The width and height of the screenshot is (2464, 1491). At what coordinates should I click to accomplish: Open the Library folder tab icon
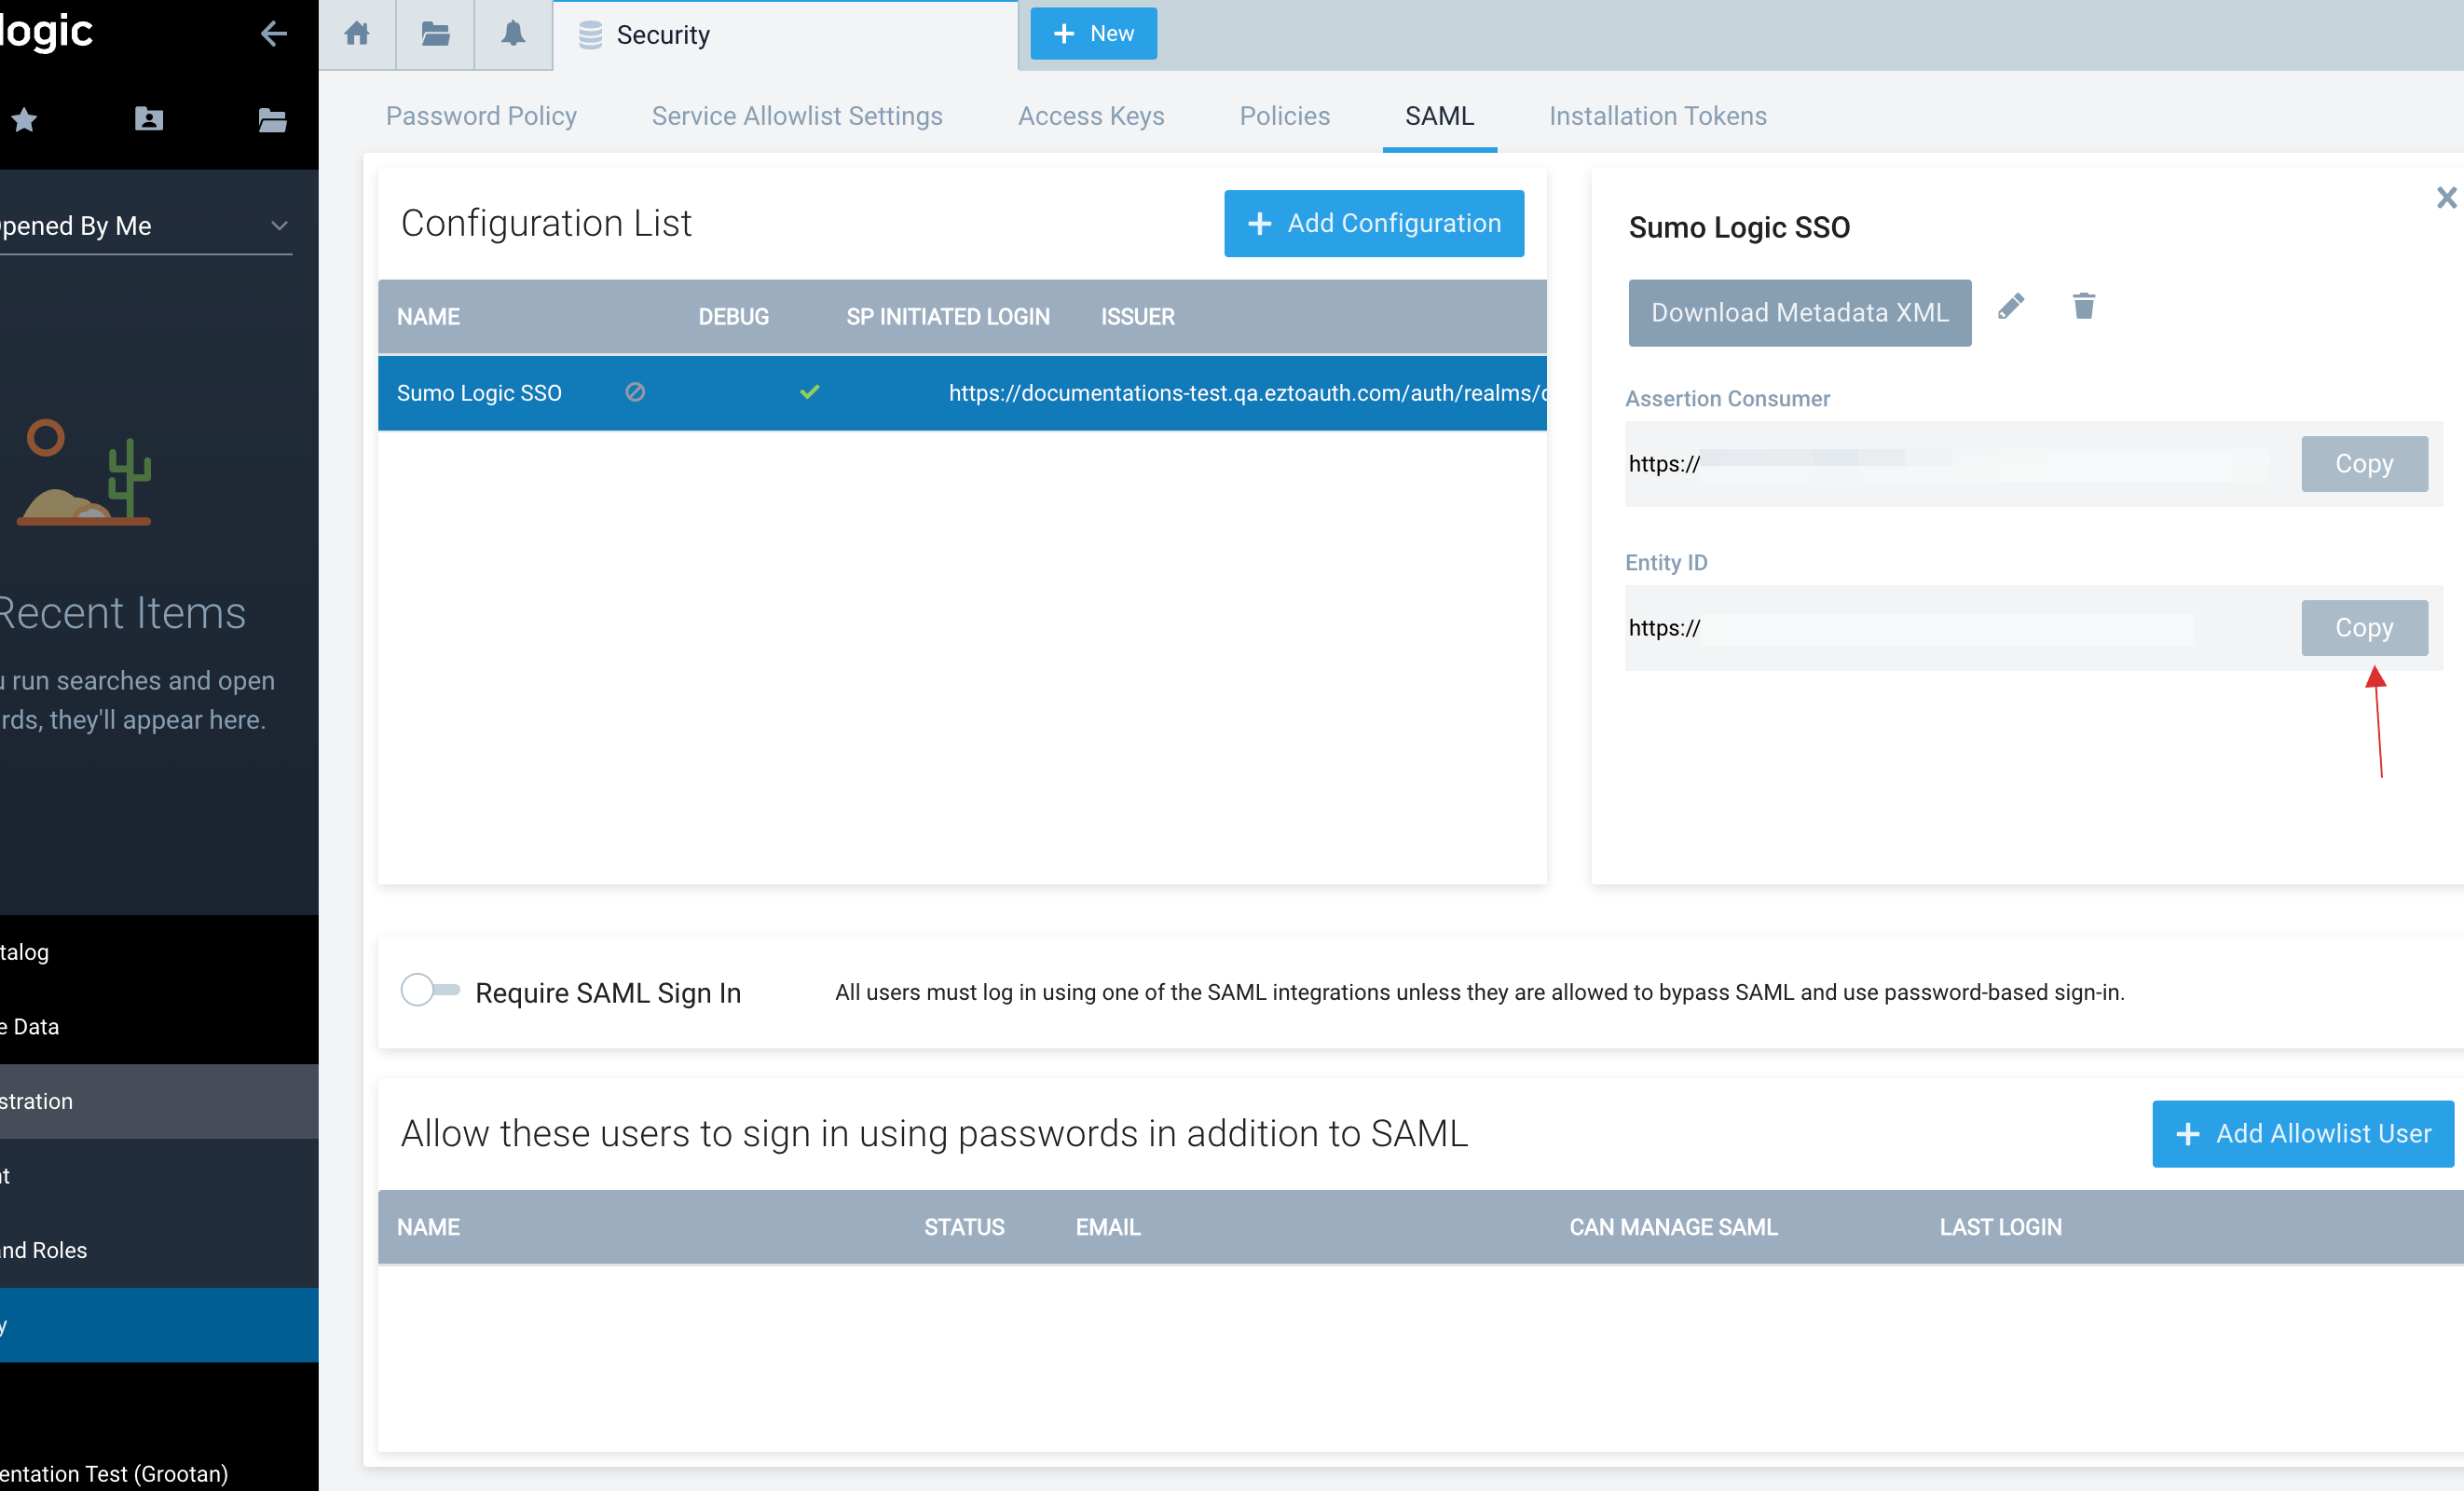435,34
